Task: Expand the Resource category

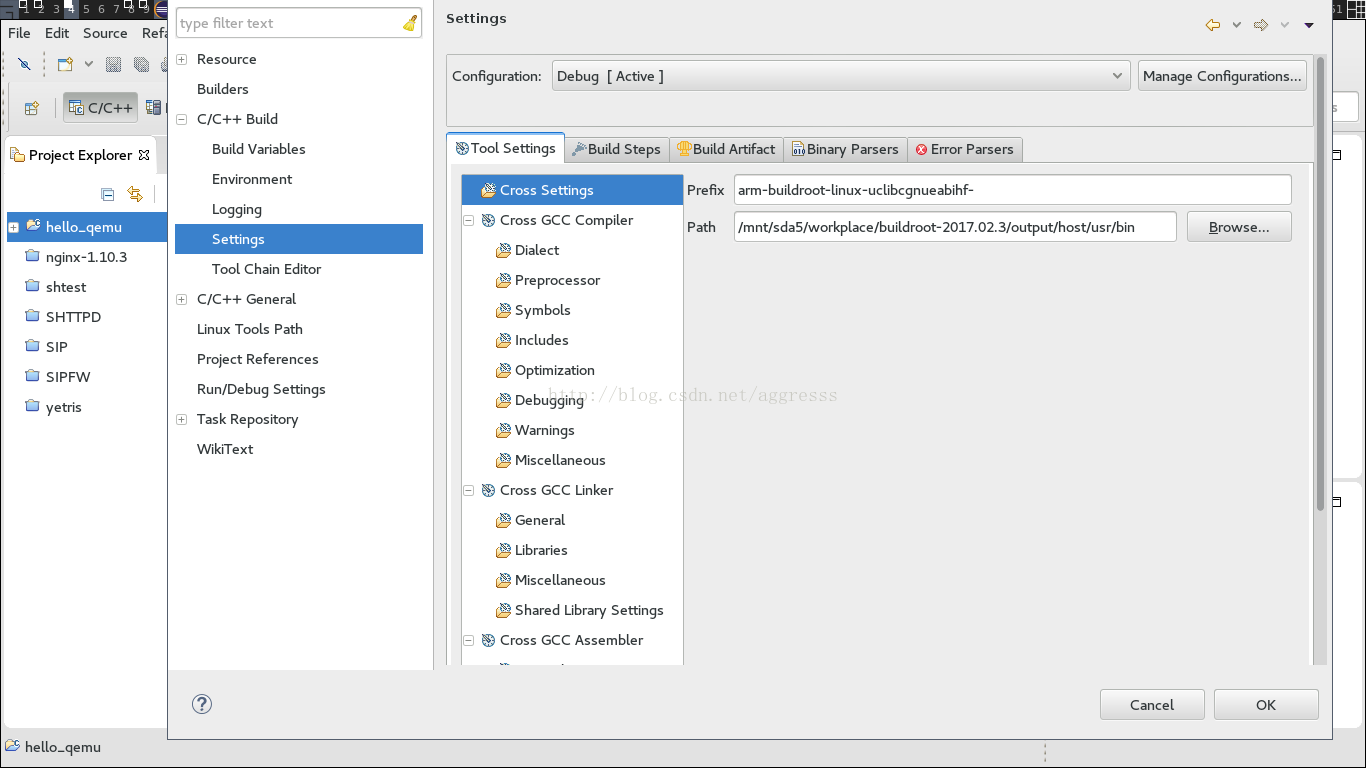Action: click(x=182, y=59)
